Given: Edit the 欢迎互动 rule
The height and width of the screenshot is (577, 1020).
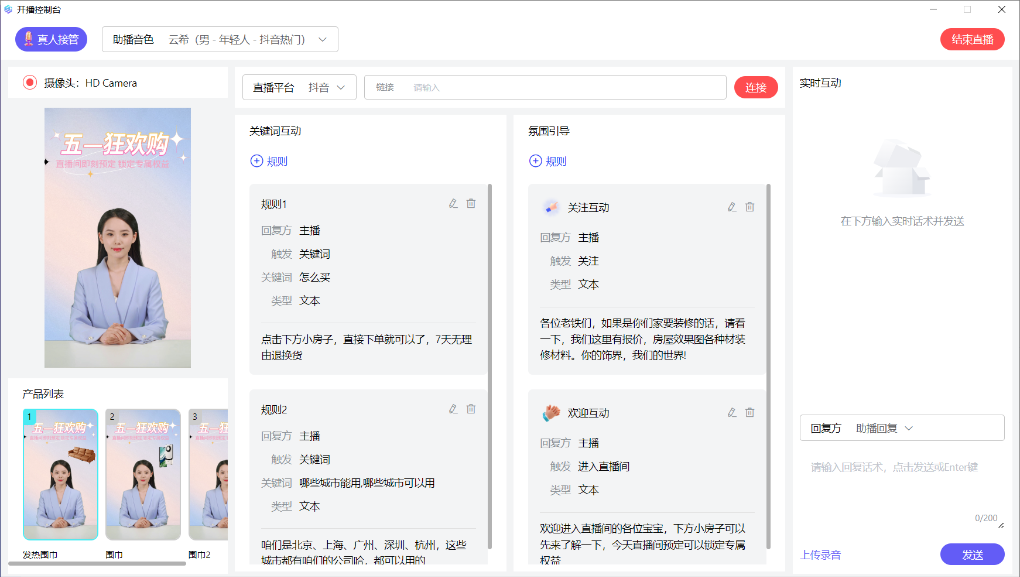Looking at the screenshot, I should coord(732,412).
